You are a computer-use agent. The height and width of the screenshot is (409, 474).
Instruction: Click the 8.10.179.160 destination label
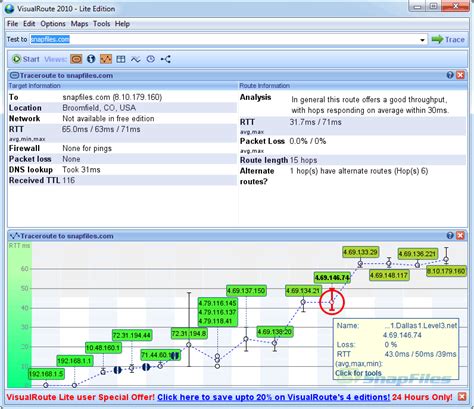tap(446, 271)
